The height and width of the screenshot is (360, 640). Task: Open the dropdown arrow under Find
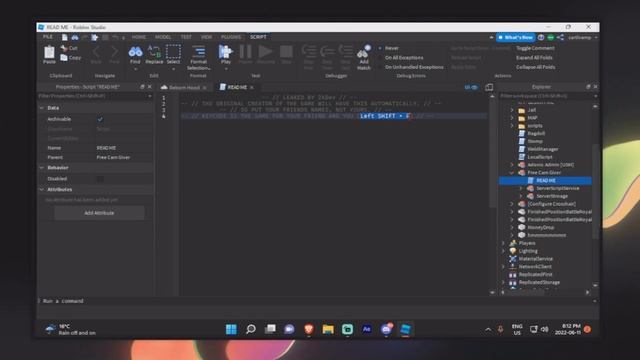pos(135,69)
